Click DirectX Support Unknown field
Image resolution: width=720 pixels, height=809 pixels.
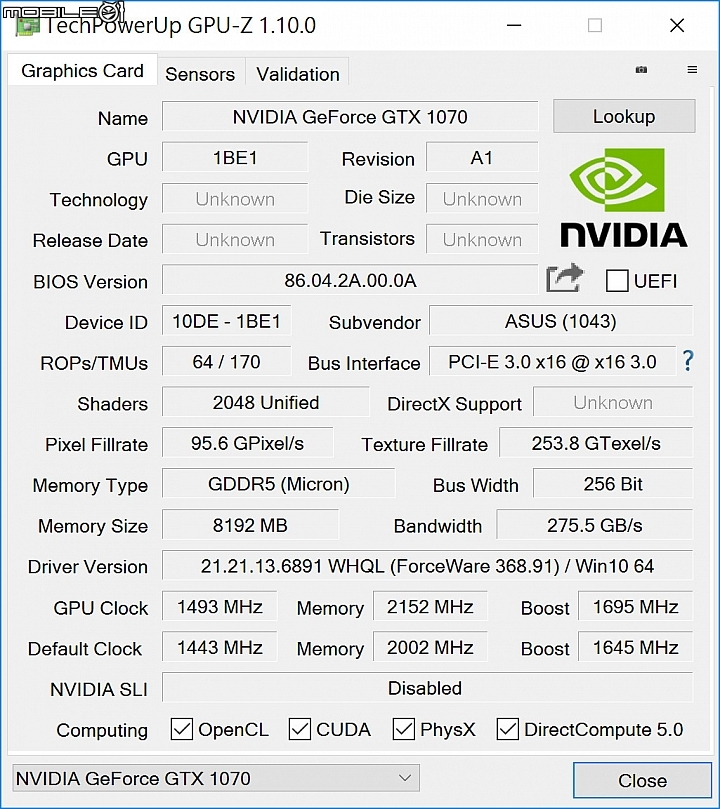tap(613, 402)
